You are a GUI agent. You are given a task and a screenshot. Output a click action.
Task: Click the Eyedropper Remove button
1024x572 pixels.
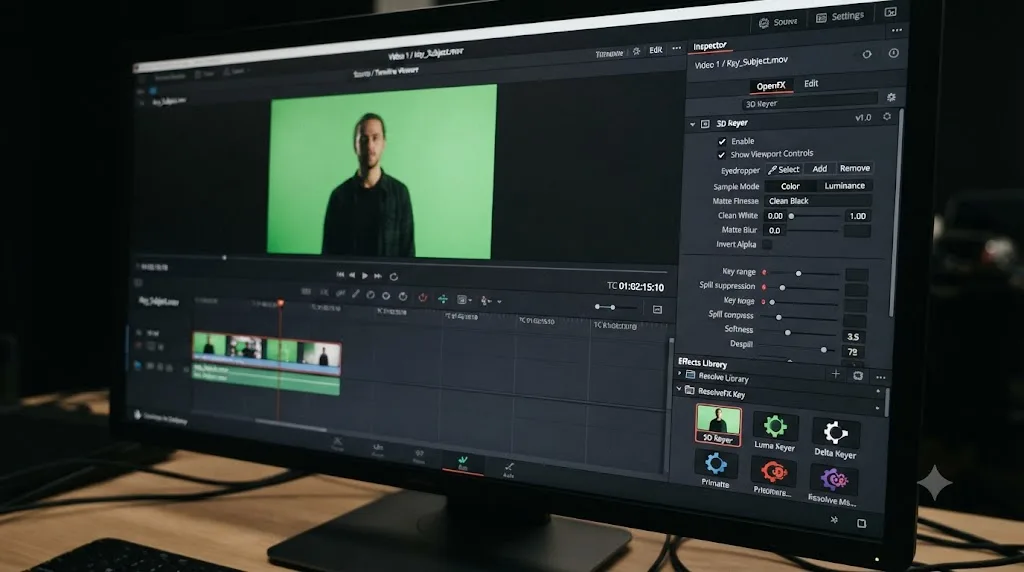click(854, 168)
